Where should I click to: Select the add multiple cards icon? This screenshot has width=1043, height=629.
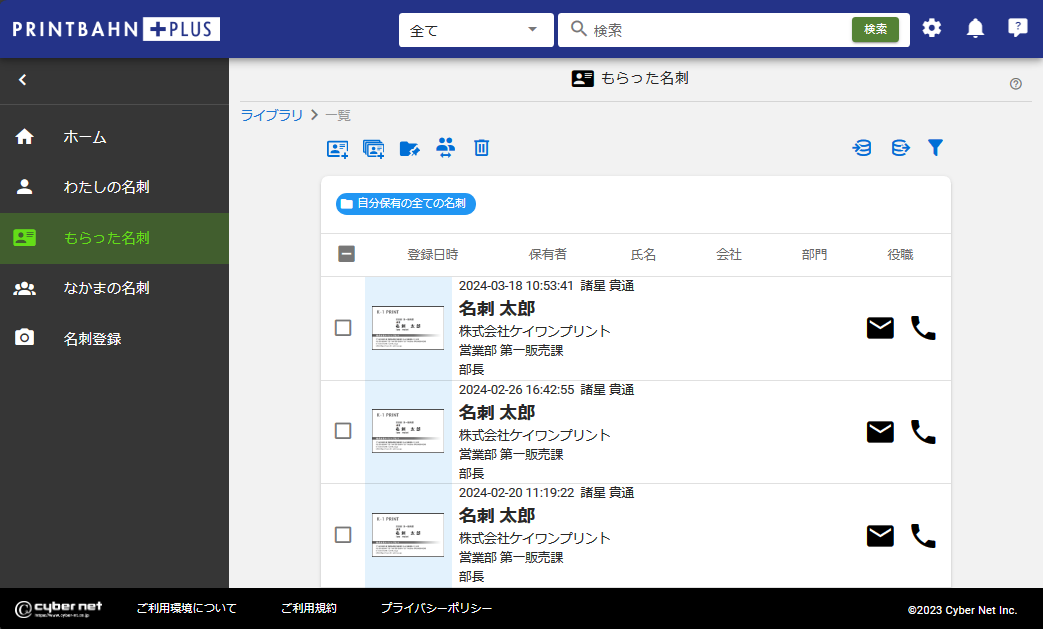pyautogui.click(x=374, y=147)
